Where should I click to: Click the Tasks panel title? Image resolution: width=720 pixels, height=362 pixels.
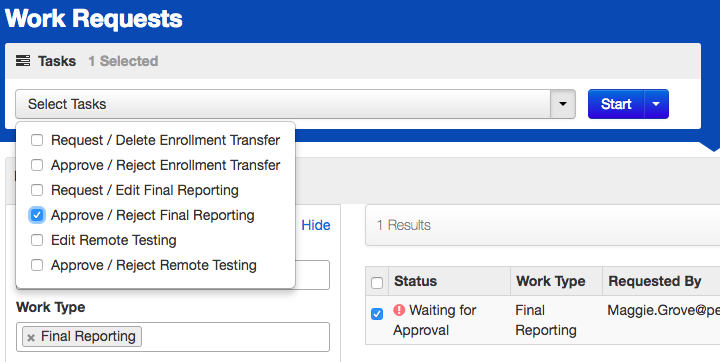point(57,61)
